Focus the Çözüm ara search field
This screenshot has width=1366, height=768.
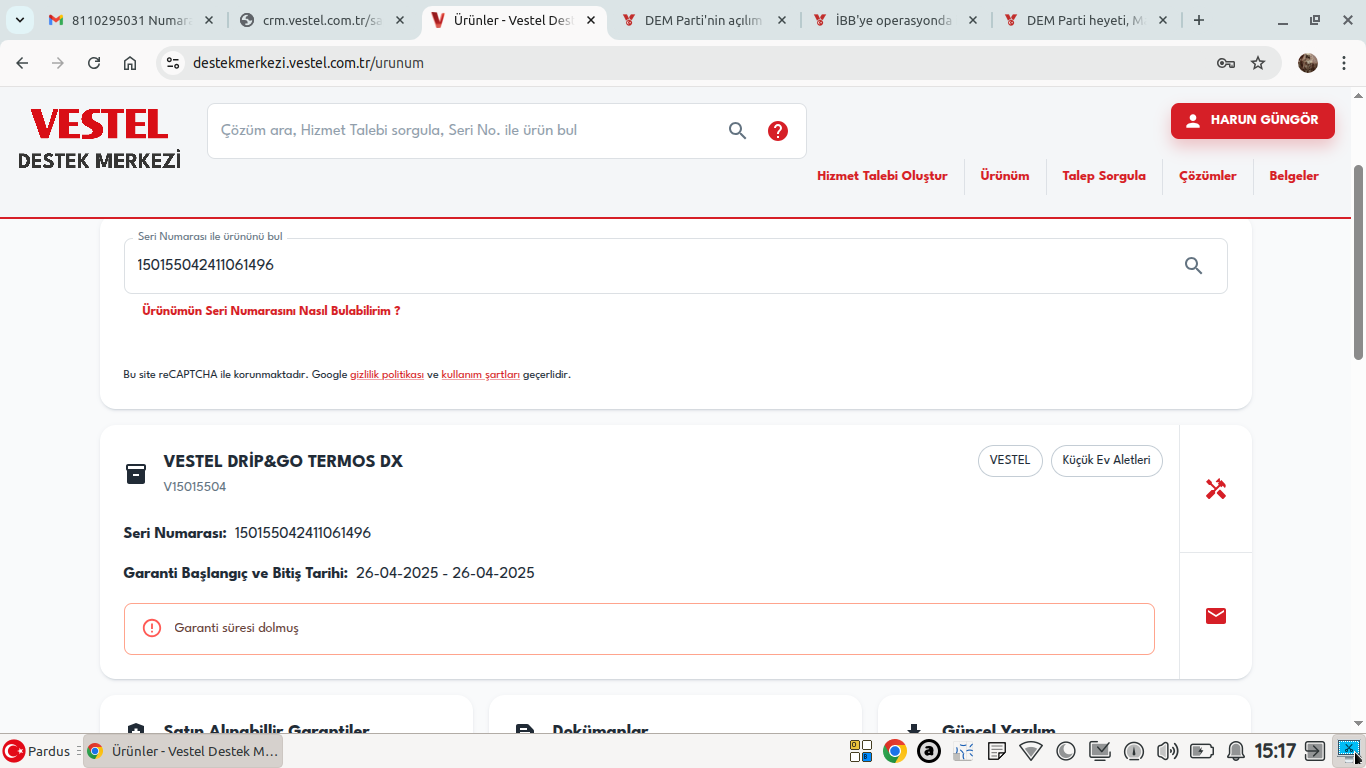[x=465, y=130]
